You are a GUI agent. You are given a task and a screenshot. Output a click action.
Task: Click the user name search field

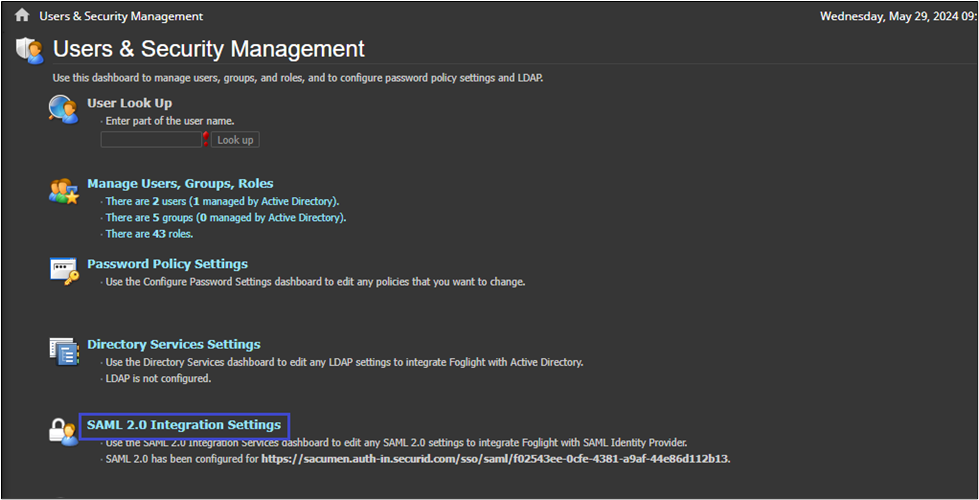[150, 140]
